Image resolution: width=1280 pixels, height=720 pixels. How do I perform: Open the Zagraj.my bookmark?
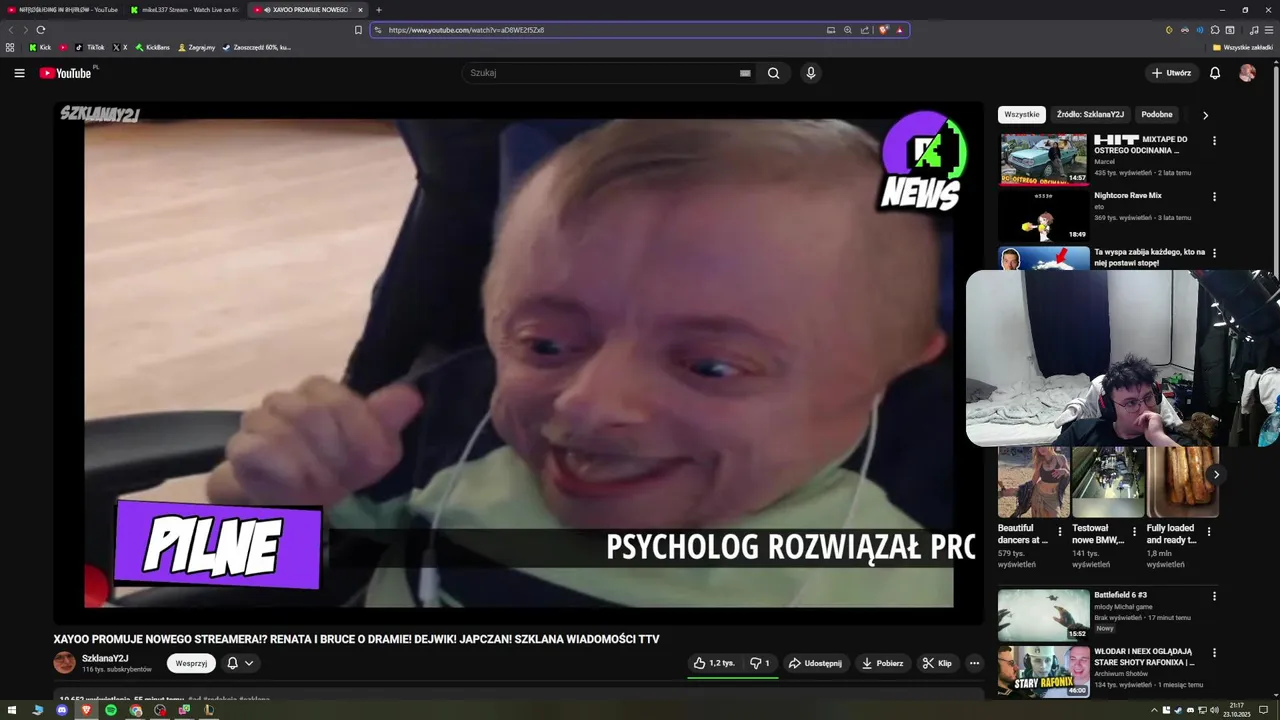(196, 47)
